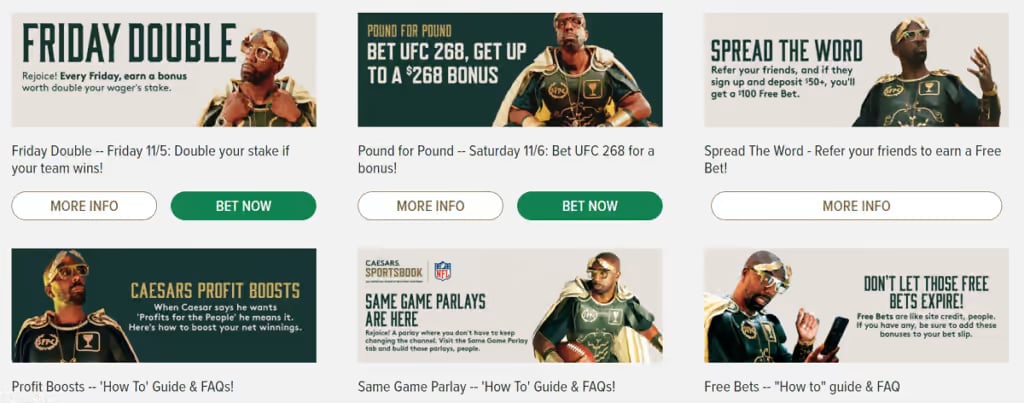Open Same Game Parlay 'How To' Guide link

487,387
